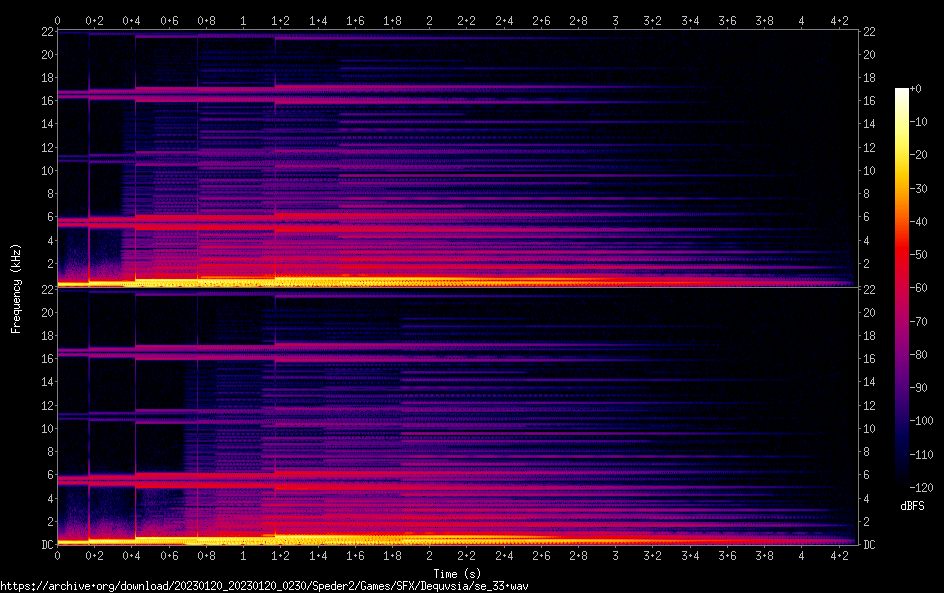The width and height of the screenshot is (944, 593).
Task: Click the DC label on the right frequency axis
Action: pyautogui.click(x=870, y=545)
